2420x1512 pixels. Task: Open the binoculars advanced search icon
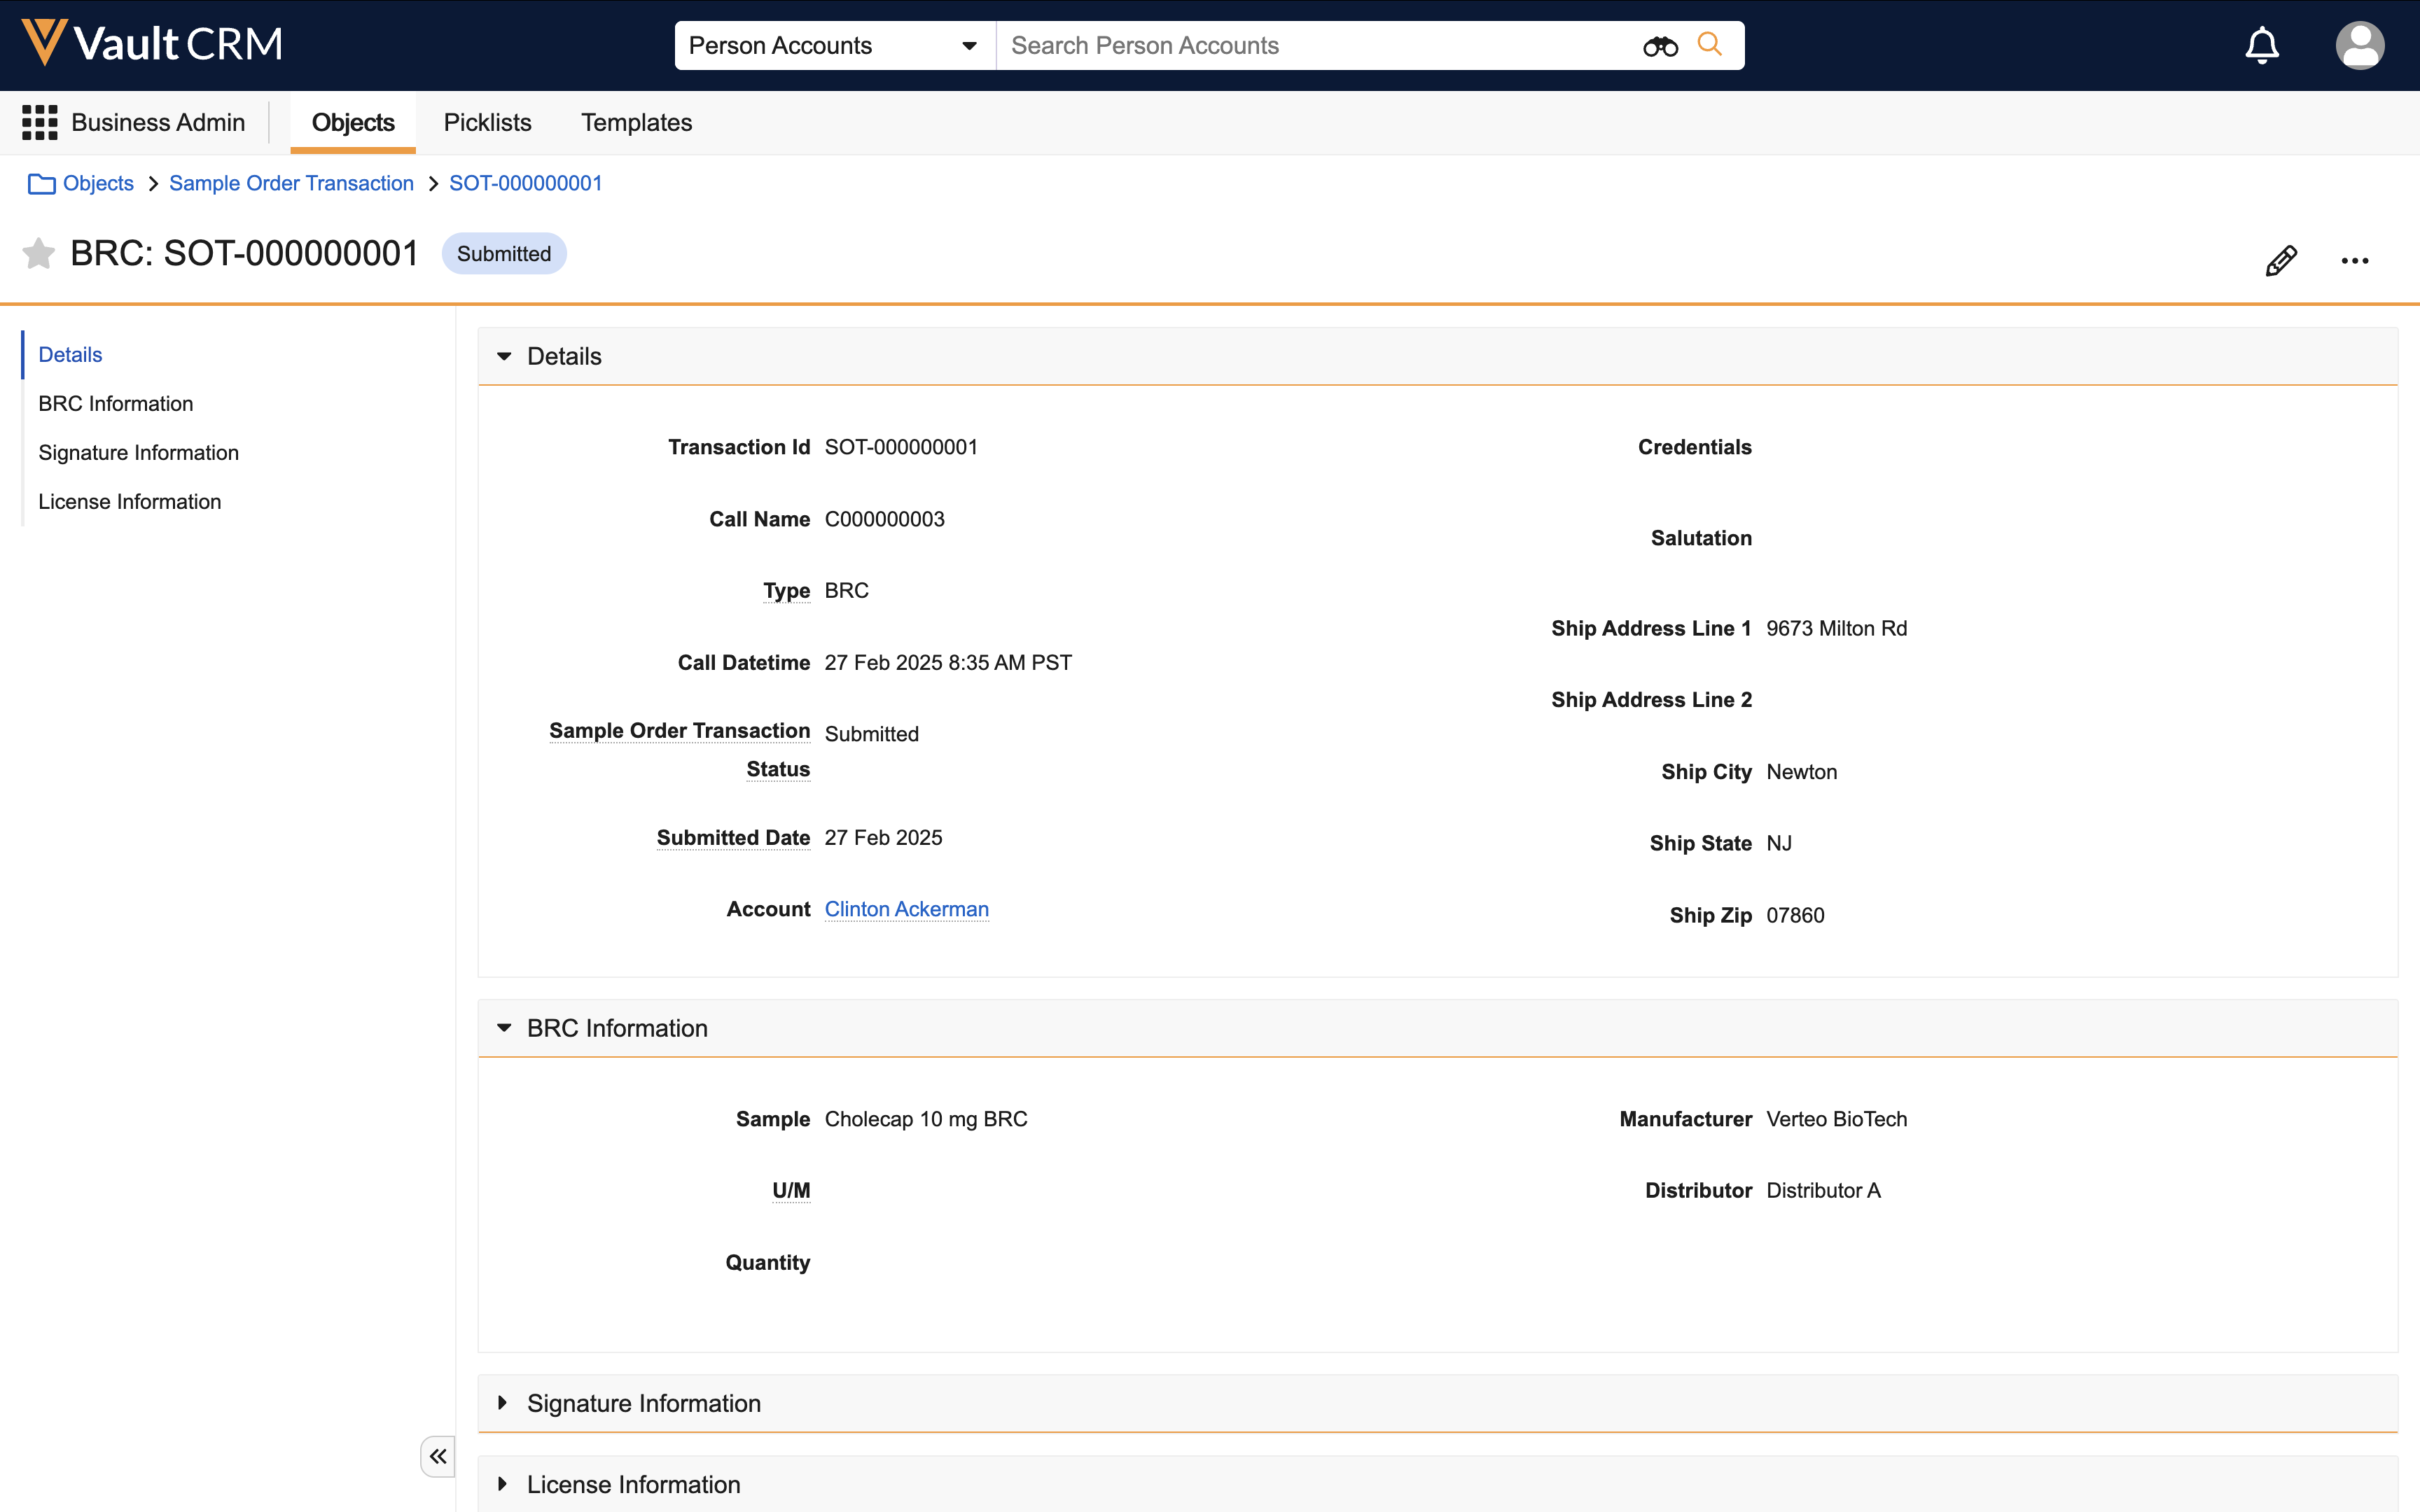[1660, 46]
